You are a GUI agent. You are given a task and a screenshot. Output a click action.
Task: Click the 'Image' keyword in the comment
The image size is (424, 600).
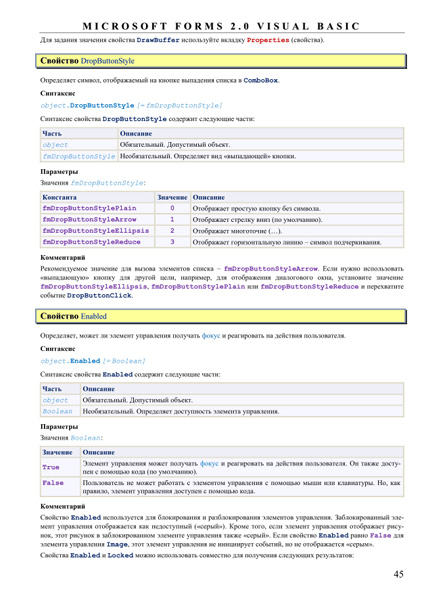(117, 544)
